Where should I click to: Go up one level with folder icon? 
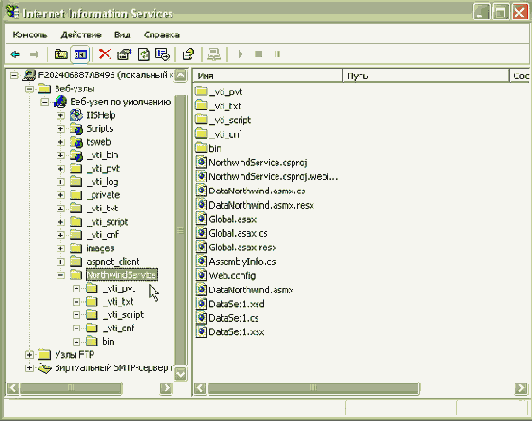point(61,54)
